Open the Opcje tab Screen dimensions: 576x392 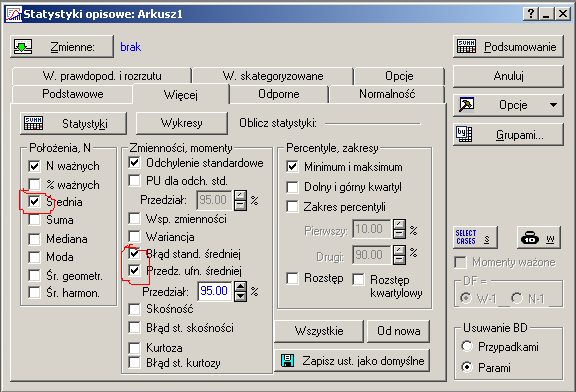(x=399, y=76)
